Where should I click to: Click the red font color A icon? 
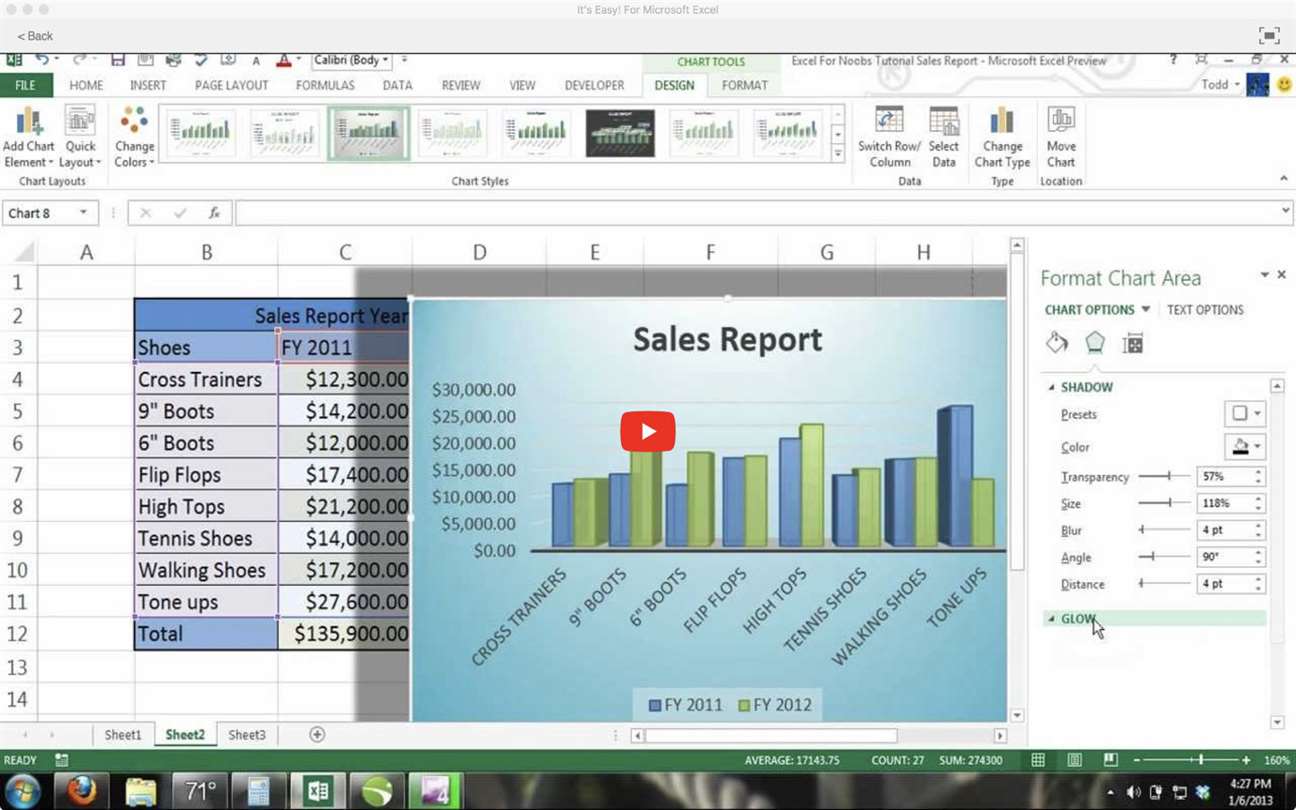coord(283,60)
